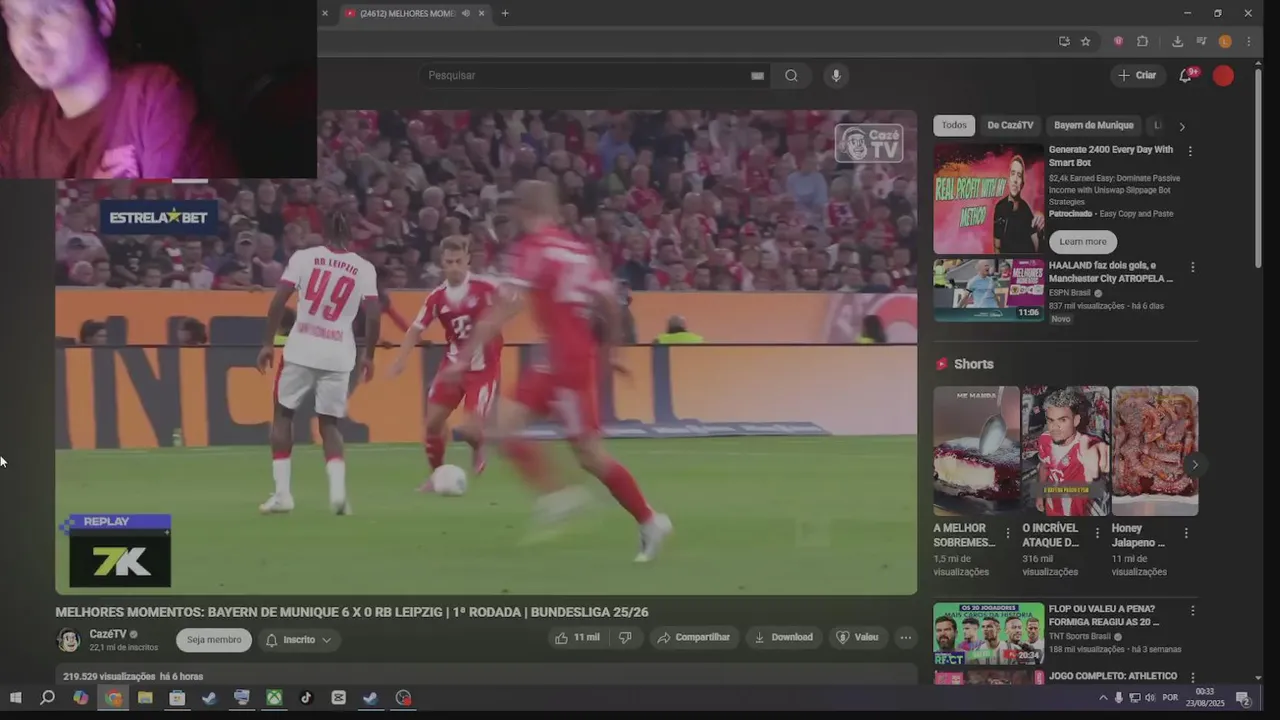
Task: Open options for 'A MELHOR SOBREMES...' short
Action: coord(1008,533)
